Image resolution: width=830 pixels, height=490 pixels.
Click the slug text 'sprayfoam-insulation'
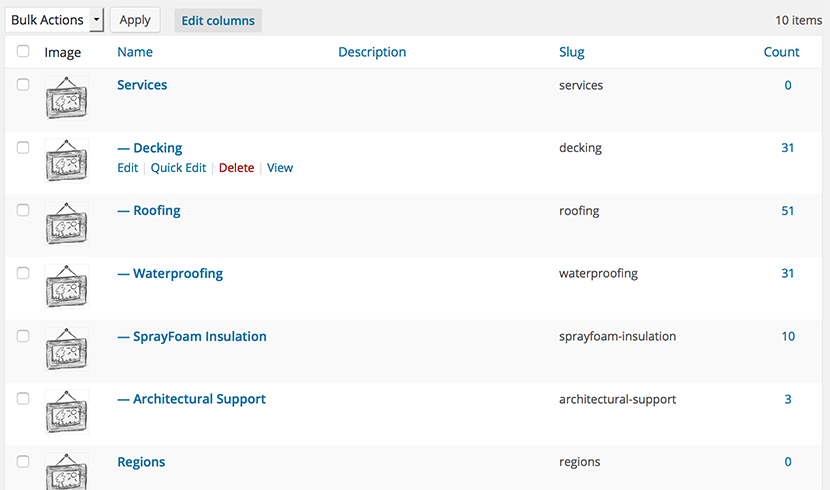tap(617, 336)
